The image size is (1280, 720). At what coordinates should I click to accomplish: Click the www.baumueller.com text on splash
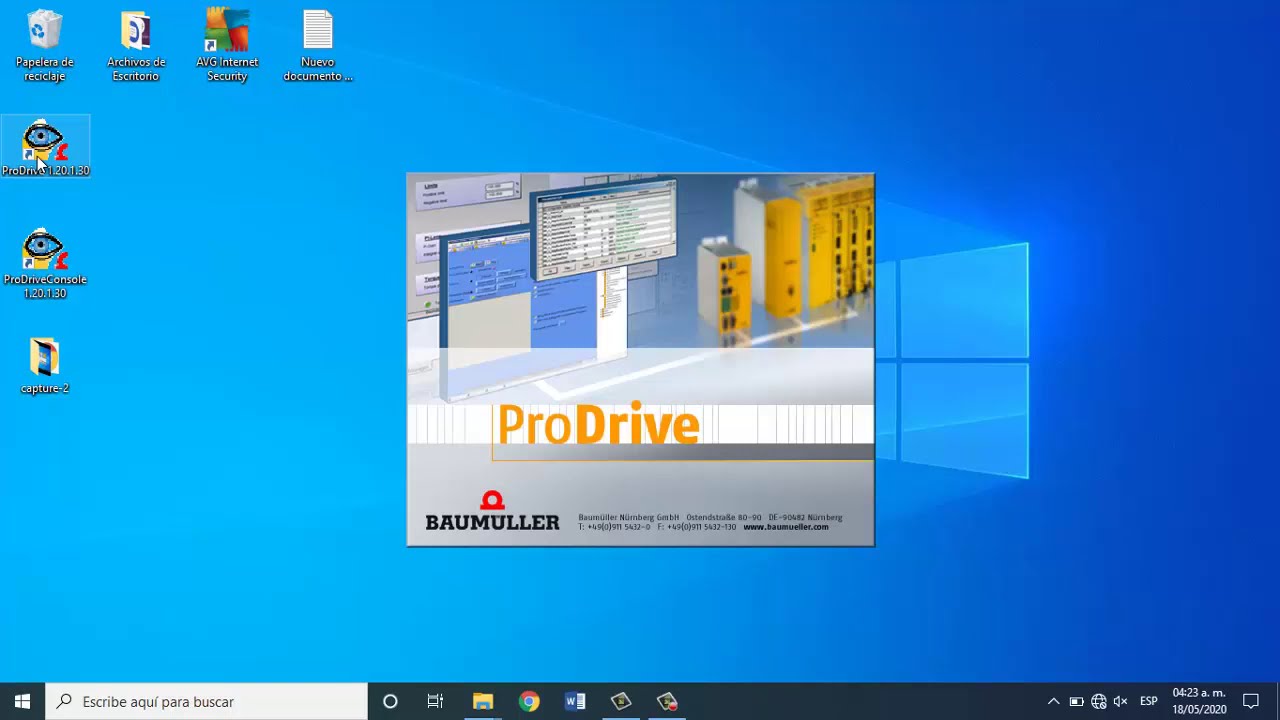point(786,527)
